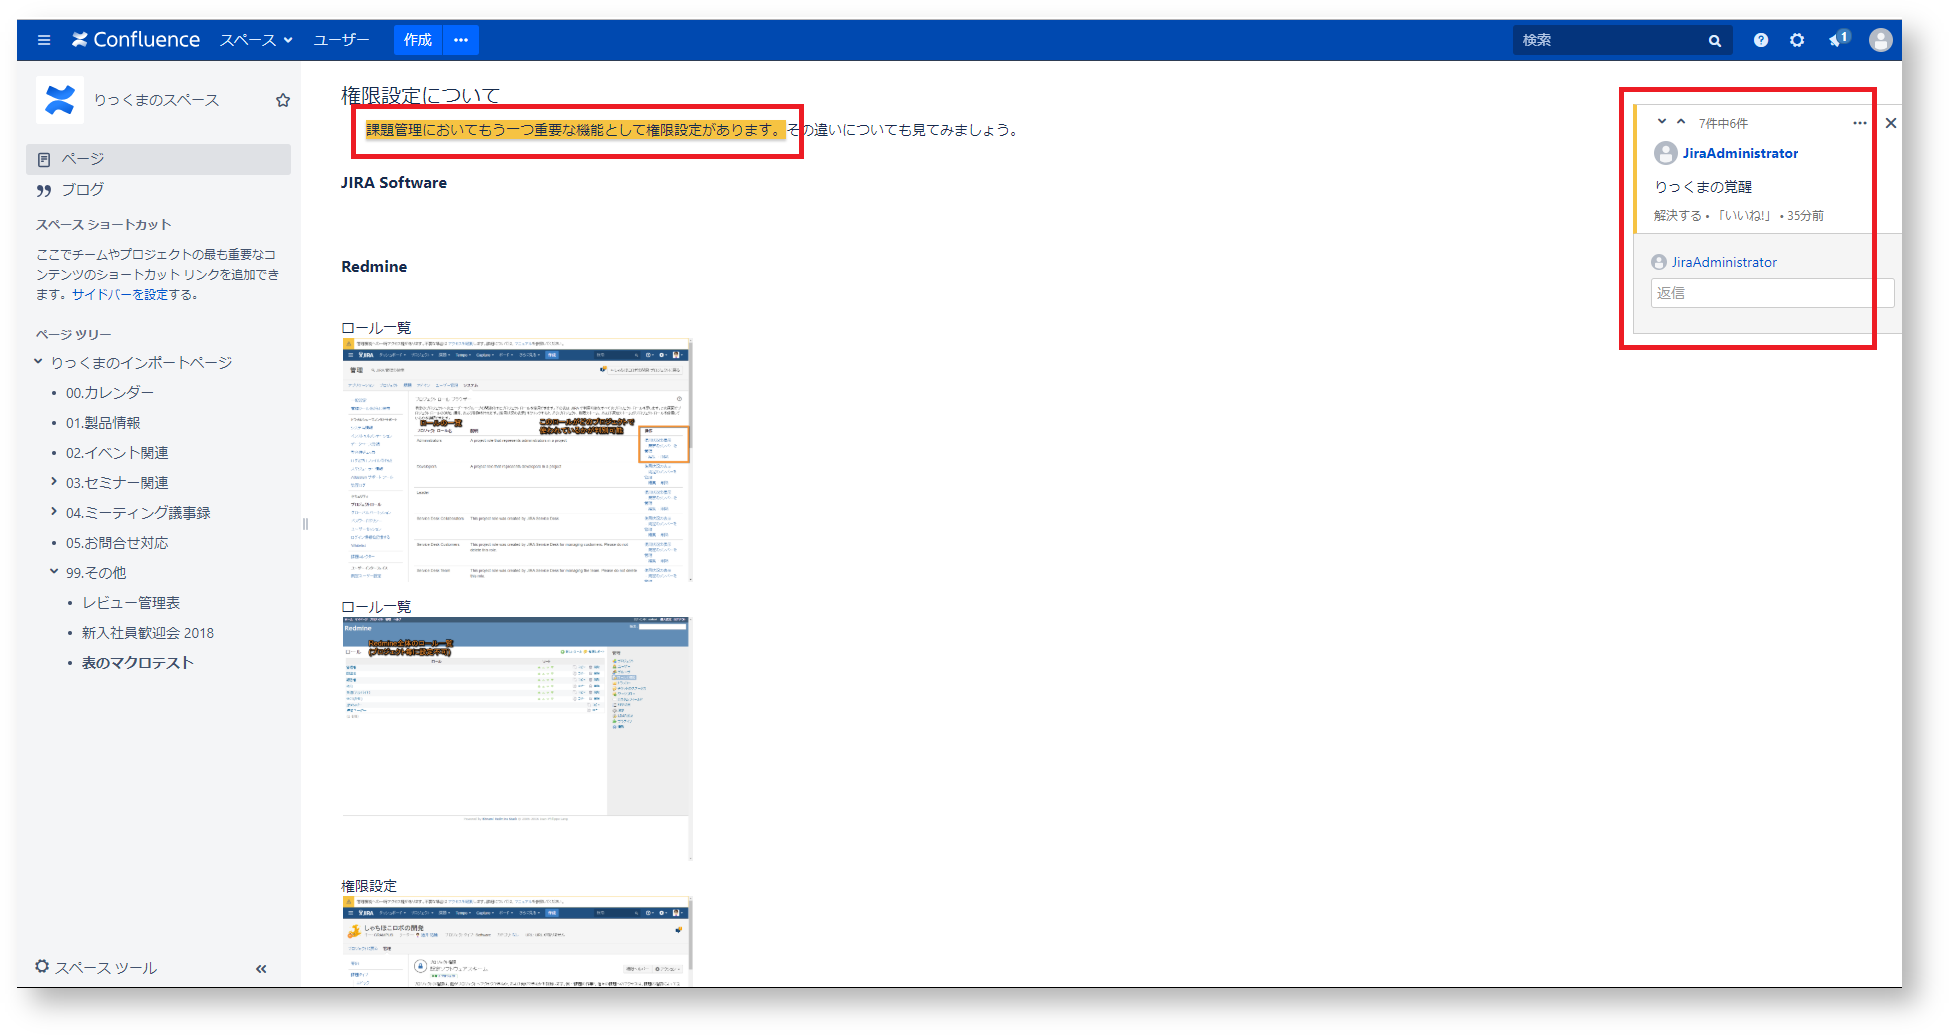Screen dimensions: 1950x1036
Task: Click the highlighted inline comment text
Action: coord(576,130)
